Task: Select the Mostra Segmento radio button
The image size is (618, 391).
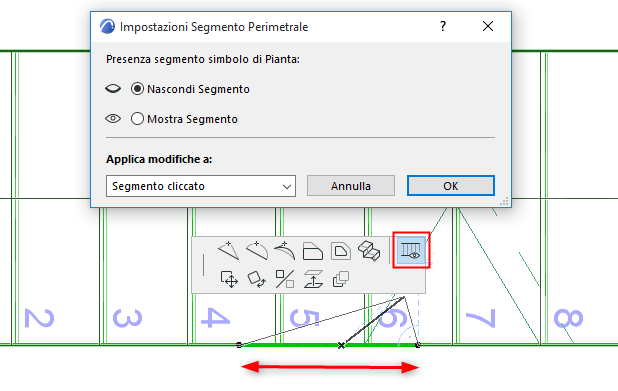Action: click(x=137, y=119)
